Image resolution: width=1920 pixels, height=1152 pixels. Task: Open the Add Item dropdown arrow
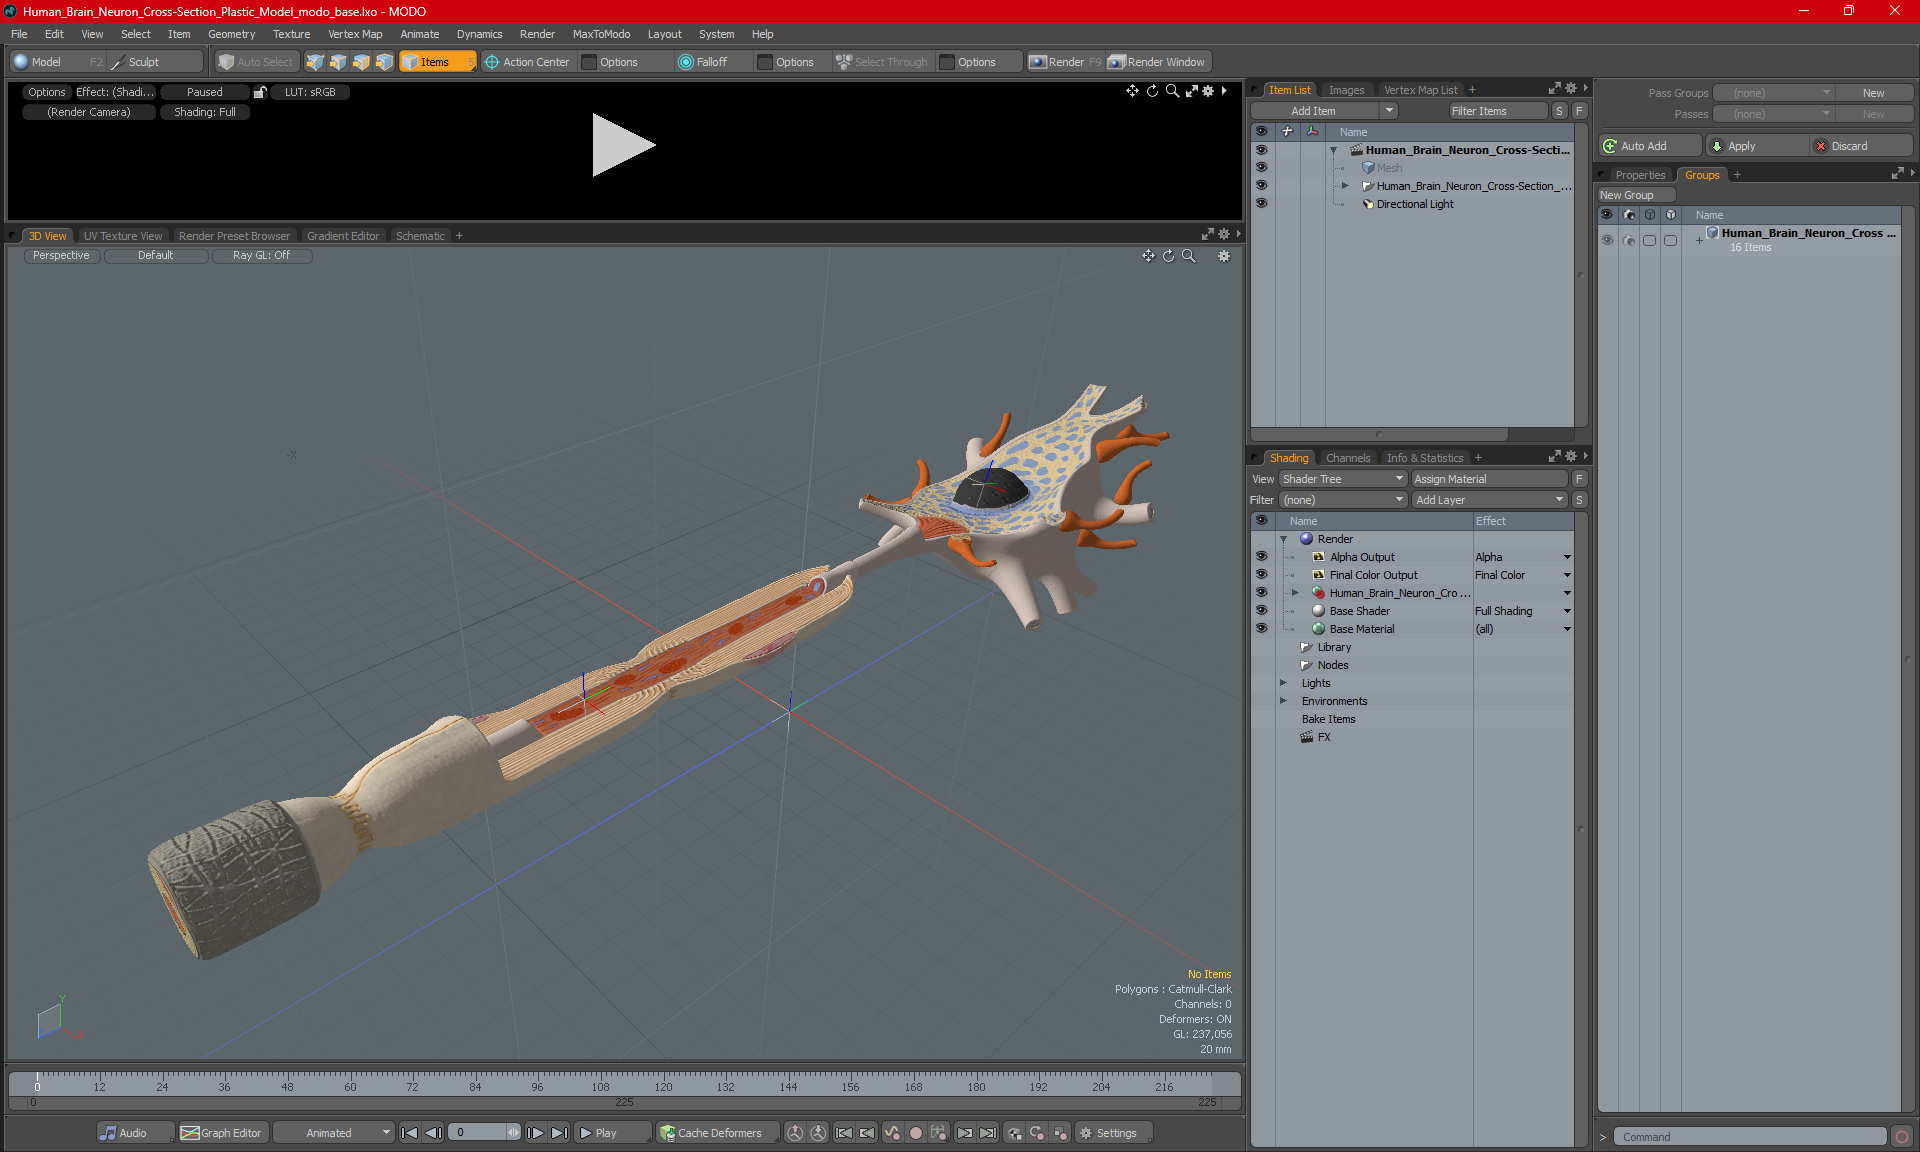(1389, 111)
